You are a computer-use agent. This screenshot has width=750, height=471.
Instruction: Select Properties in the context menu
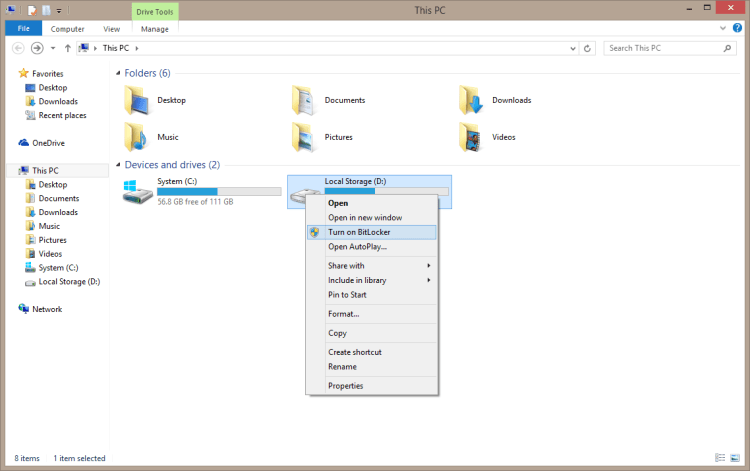346,386
